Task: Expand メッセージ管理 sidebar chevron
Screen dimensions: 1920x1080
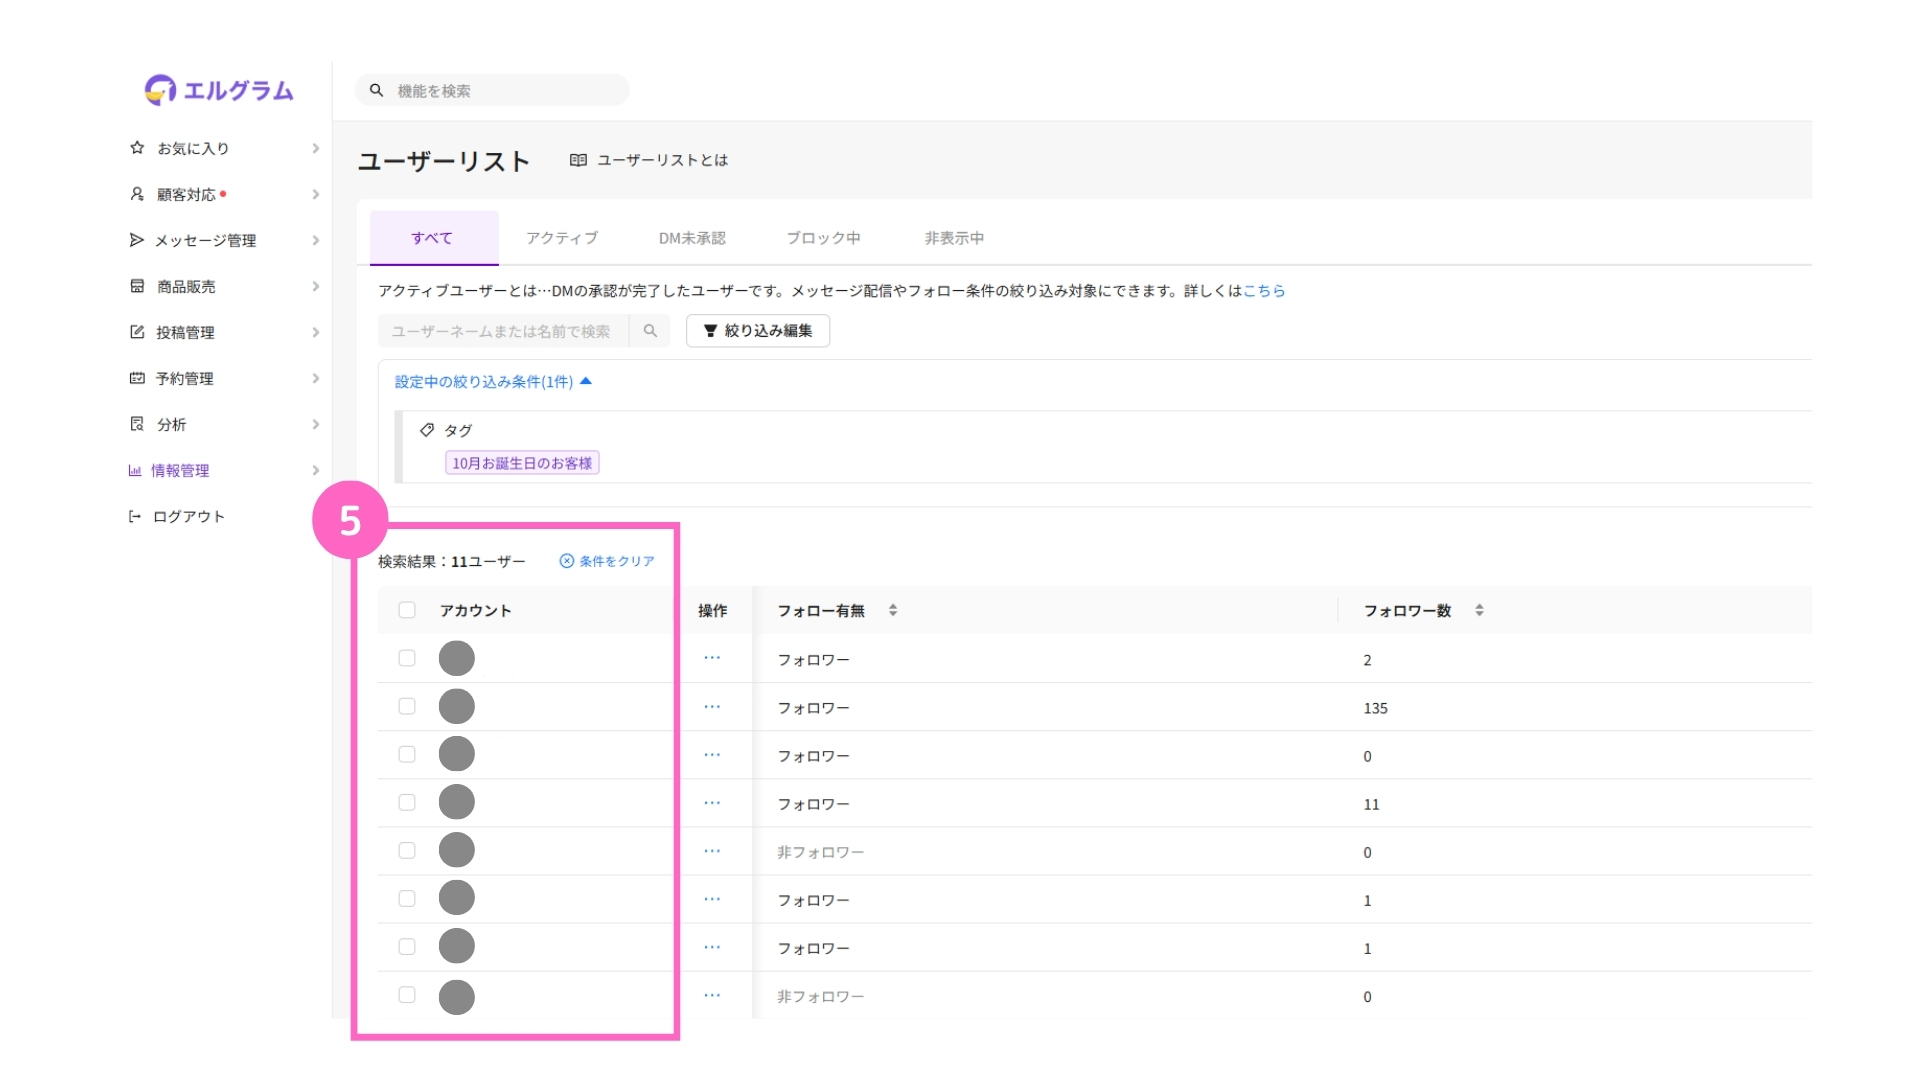Action: pyautogui.click(x=315, y=240)
